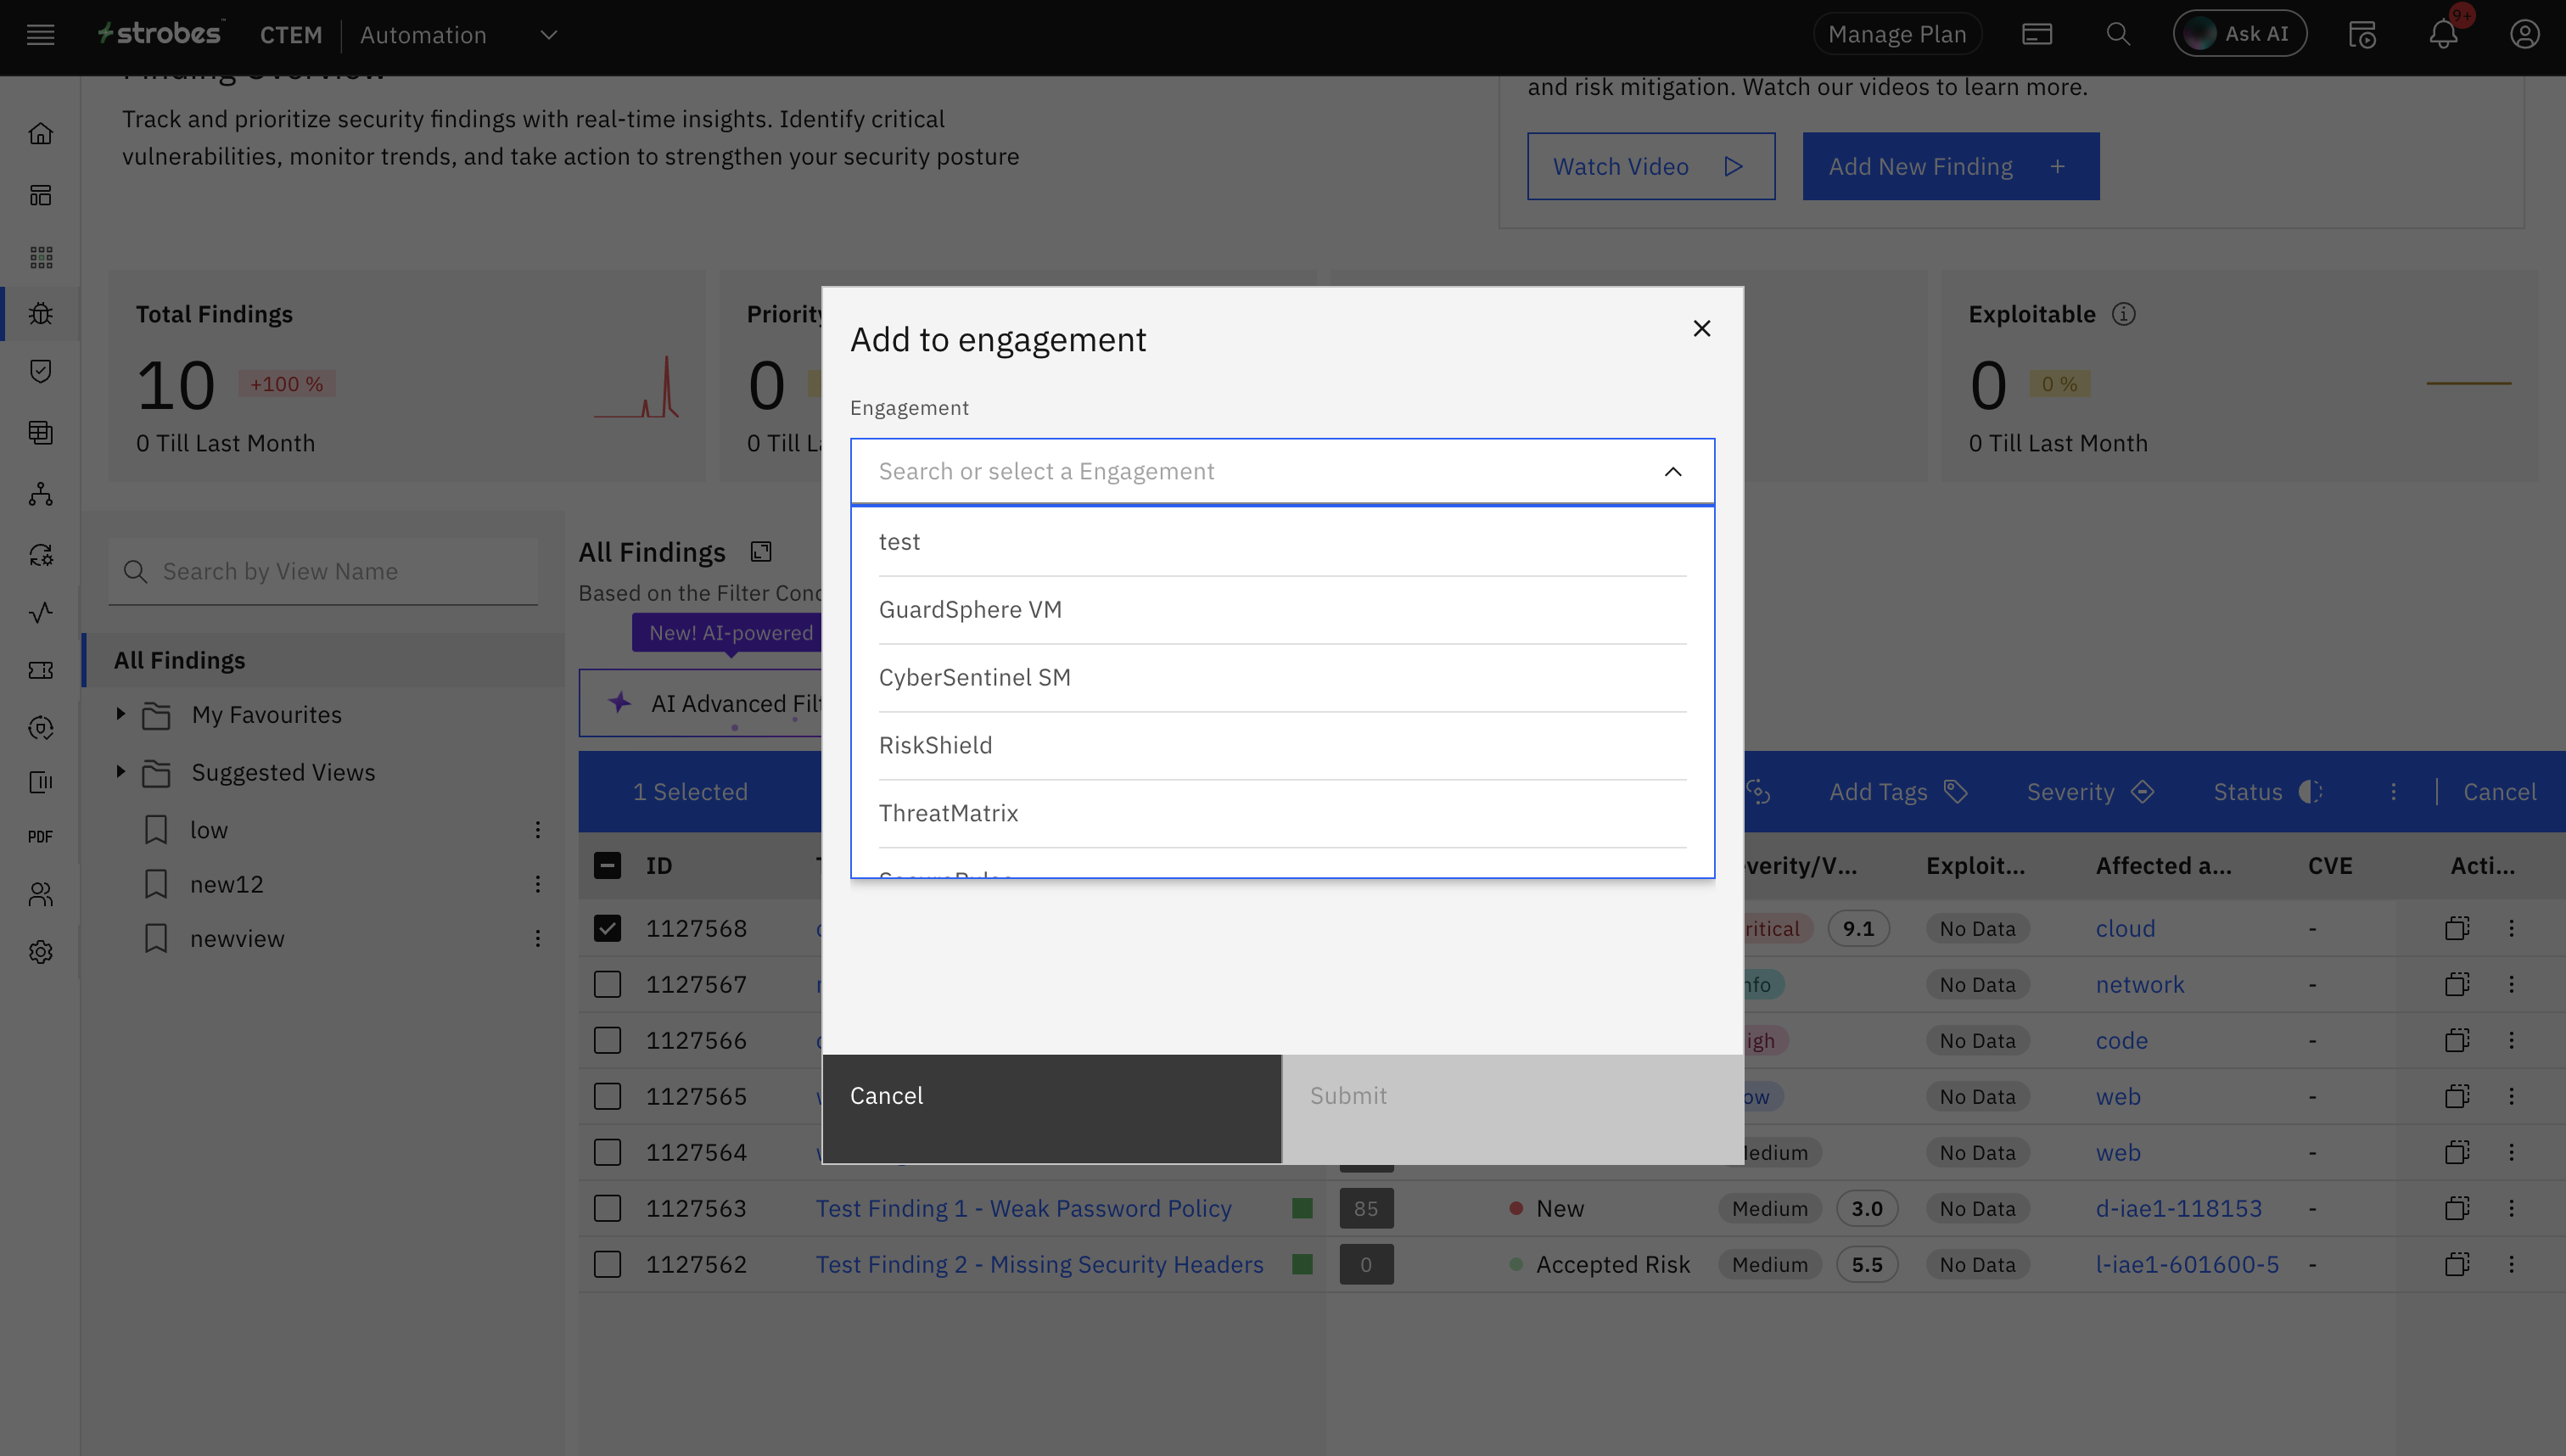The height and width of the screenshot is (1456, 2566).
Task: Click the notifications bell icon
Action: pos(2442,35)
